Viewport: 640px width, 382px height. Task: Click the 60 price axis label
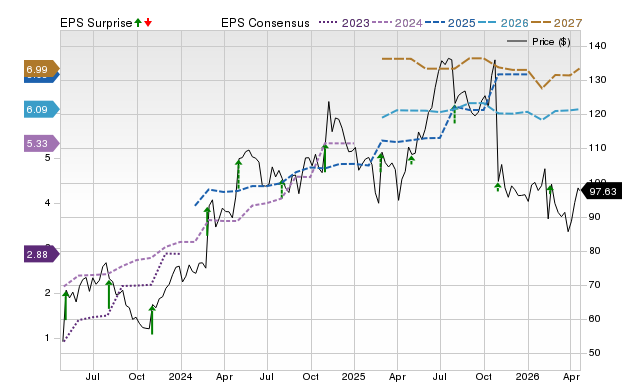pos(594,319)
